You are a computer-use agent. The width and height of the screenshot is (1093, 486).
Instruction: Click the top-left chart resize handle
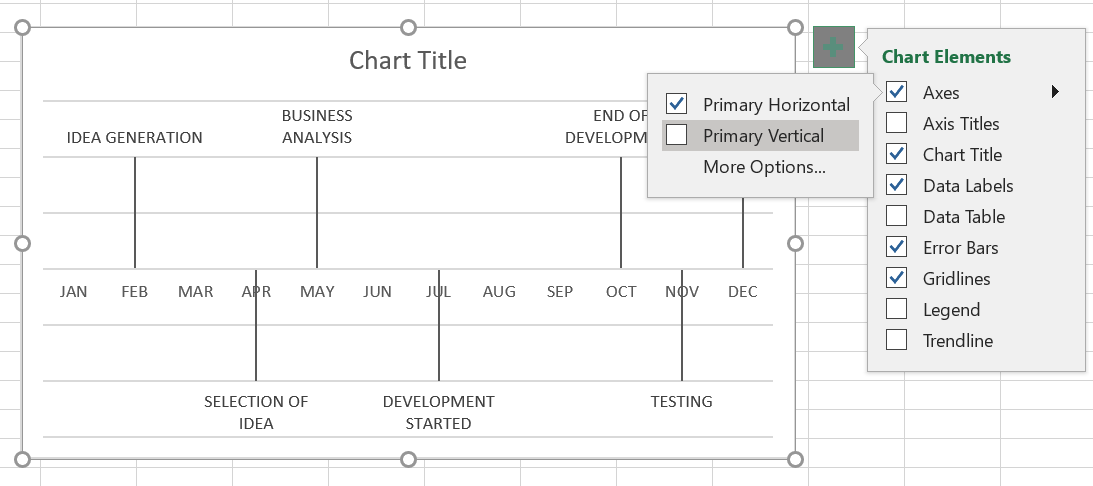click(24, 28)
